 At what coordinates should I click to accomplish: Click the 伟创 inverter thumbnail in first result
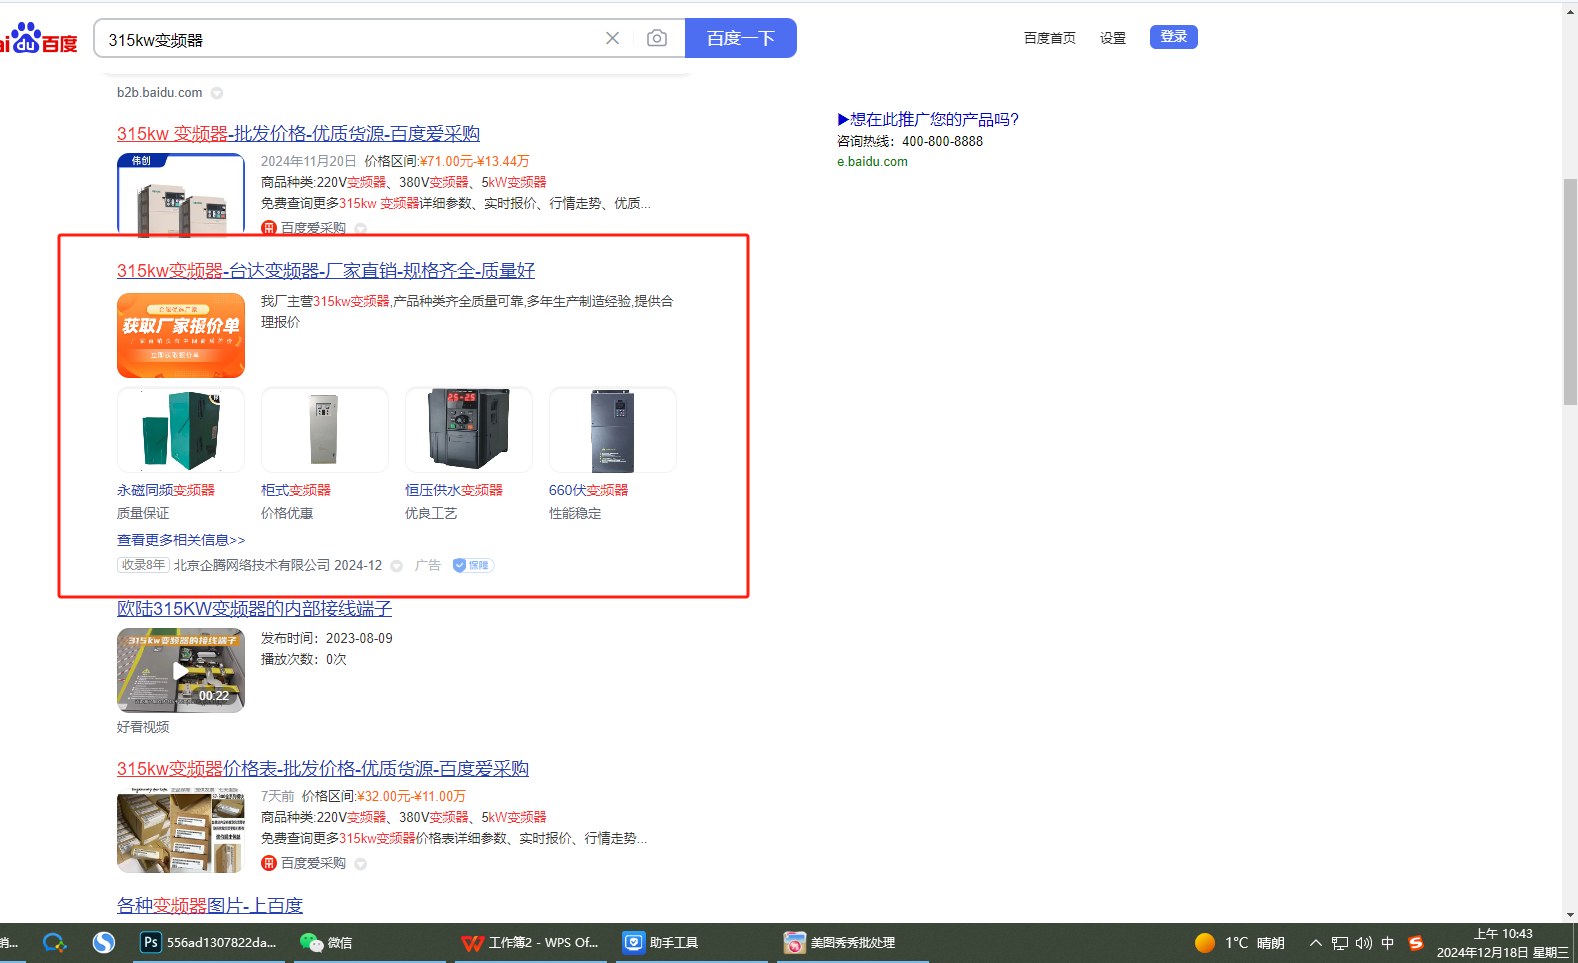pyautogui.click(x=181, y=195)
